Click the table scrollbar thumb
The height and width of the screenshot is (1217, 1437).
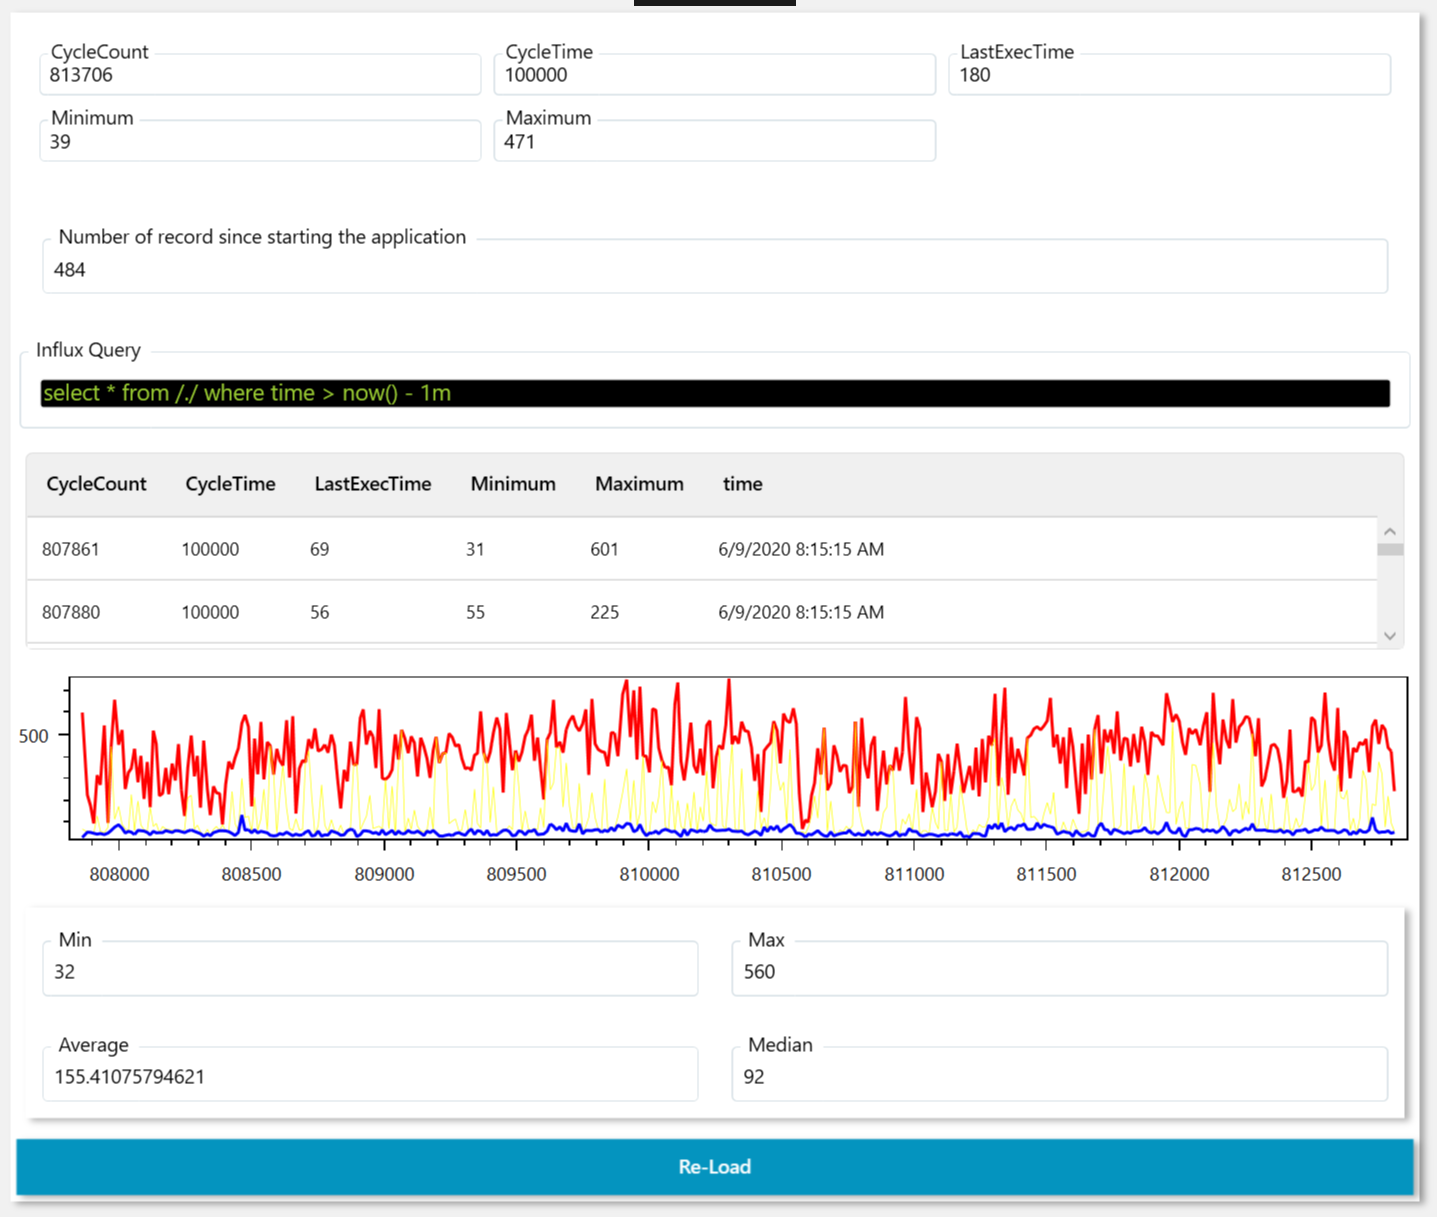click(x=1390, y=549)
